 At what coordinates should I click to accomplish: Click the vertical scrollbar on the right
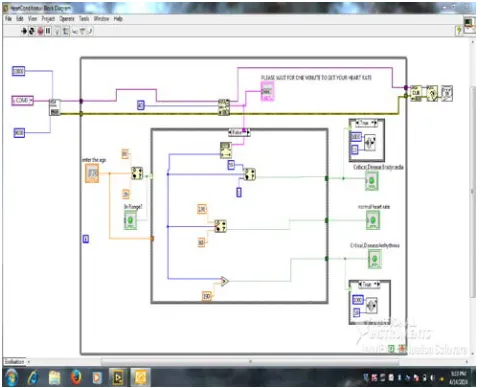point(472,192)
